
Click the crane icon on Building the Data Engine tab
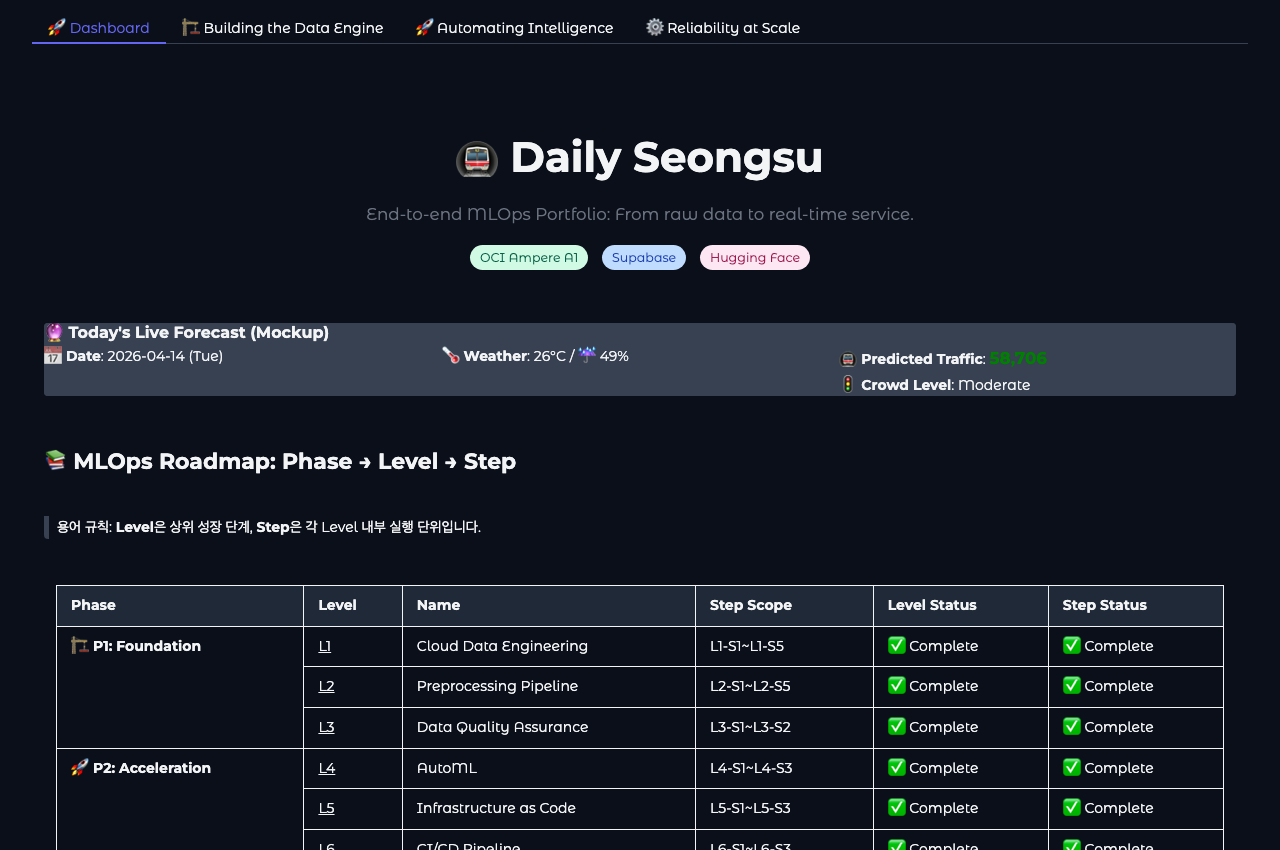(x=191, y=27)
